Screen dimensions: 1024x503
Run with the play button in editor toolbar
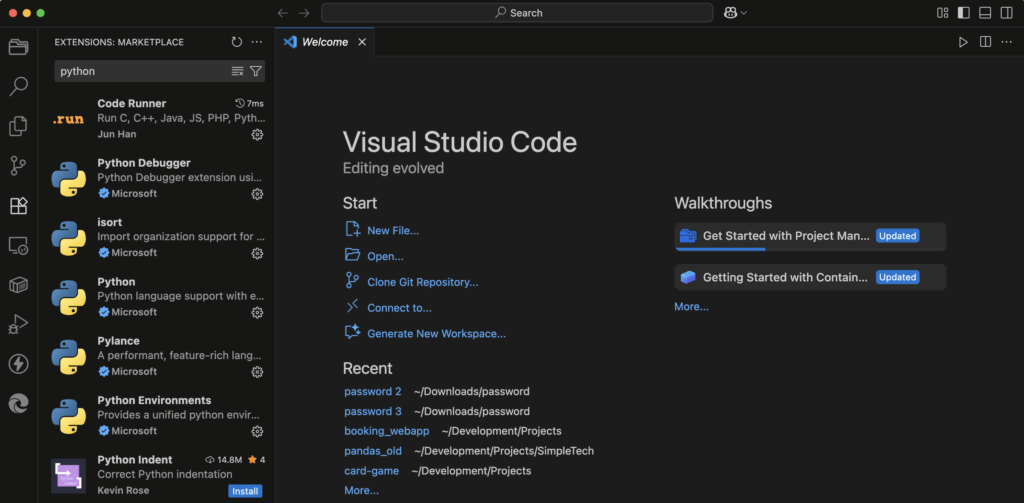963,42
